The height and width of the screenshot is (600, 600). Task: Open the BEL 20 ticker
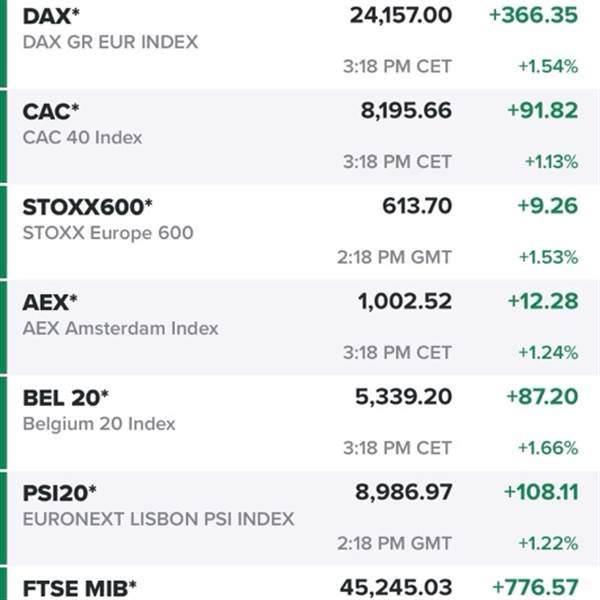[66, 398]
